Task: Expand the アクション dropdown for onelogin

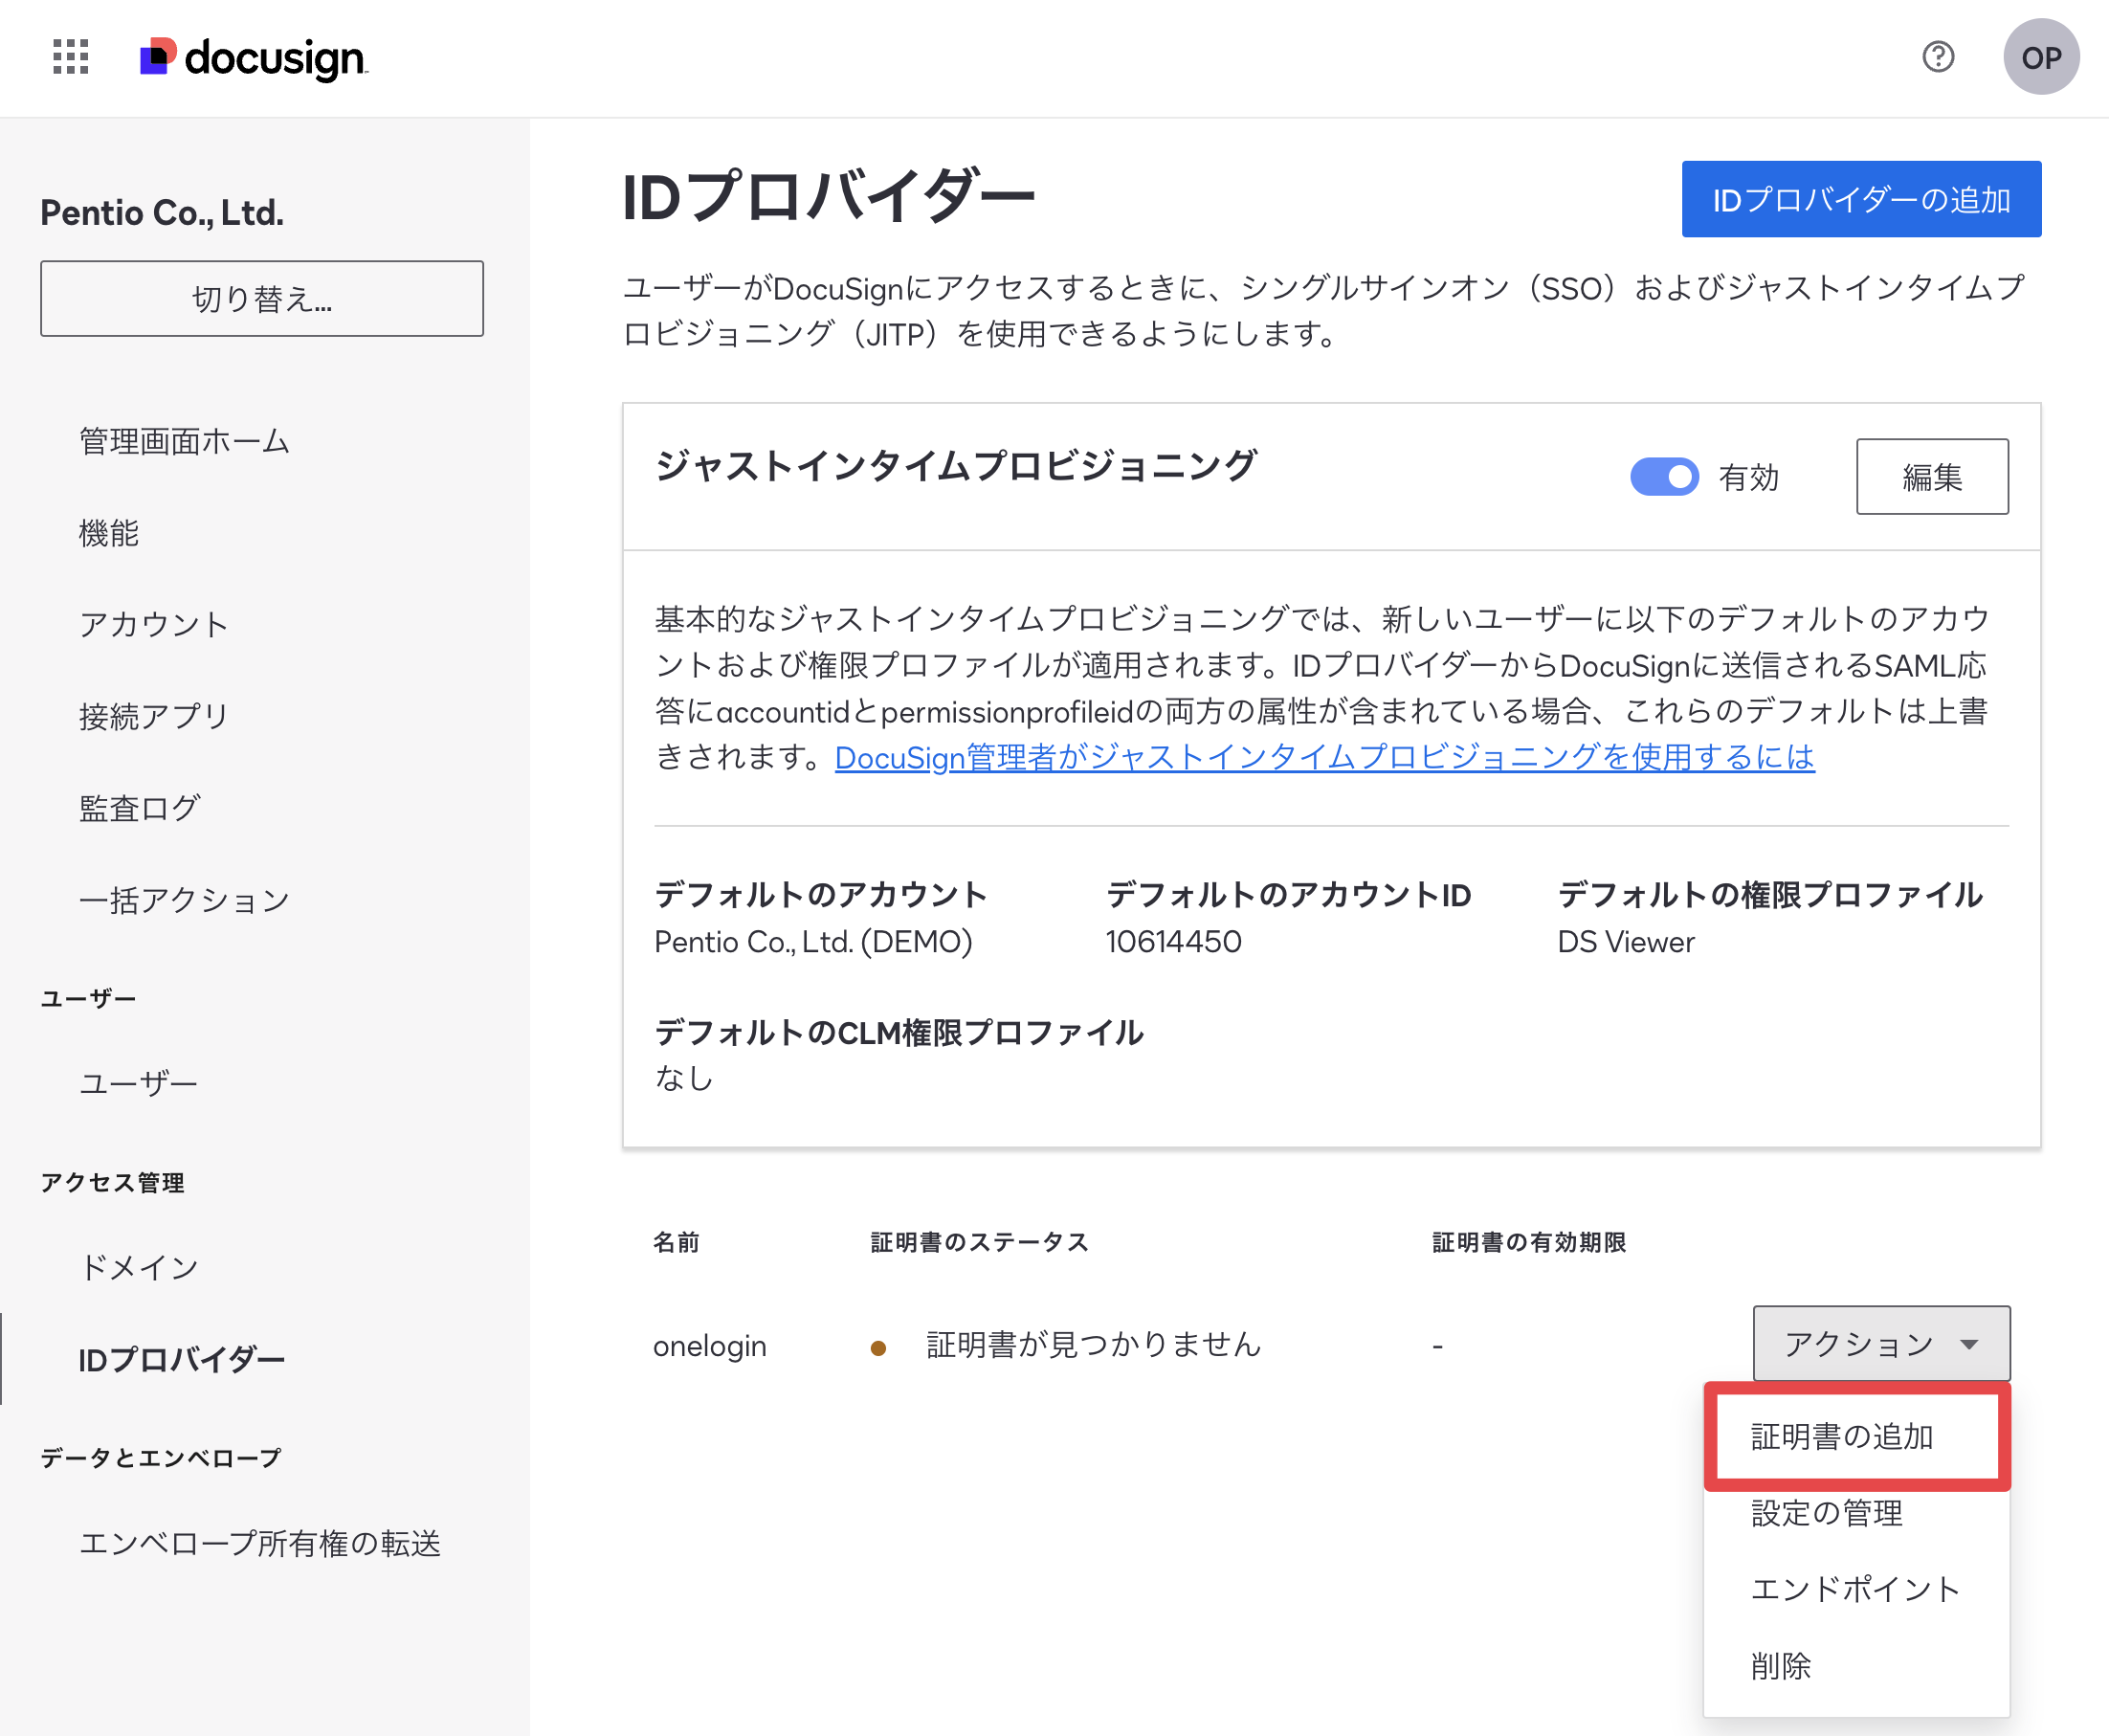Action: (1881, 1343)
